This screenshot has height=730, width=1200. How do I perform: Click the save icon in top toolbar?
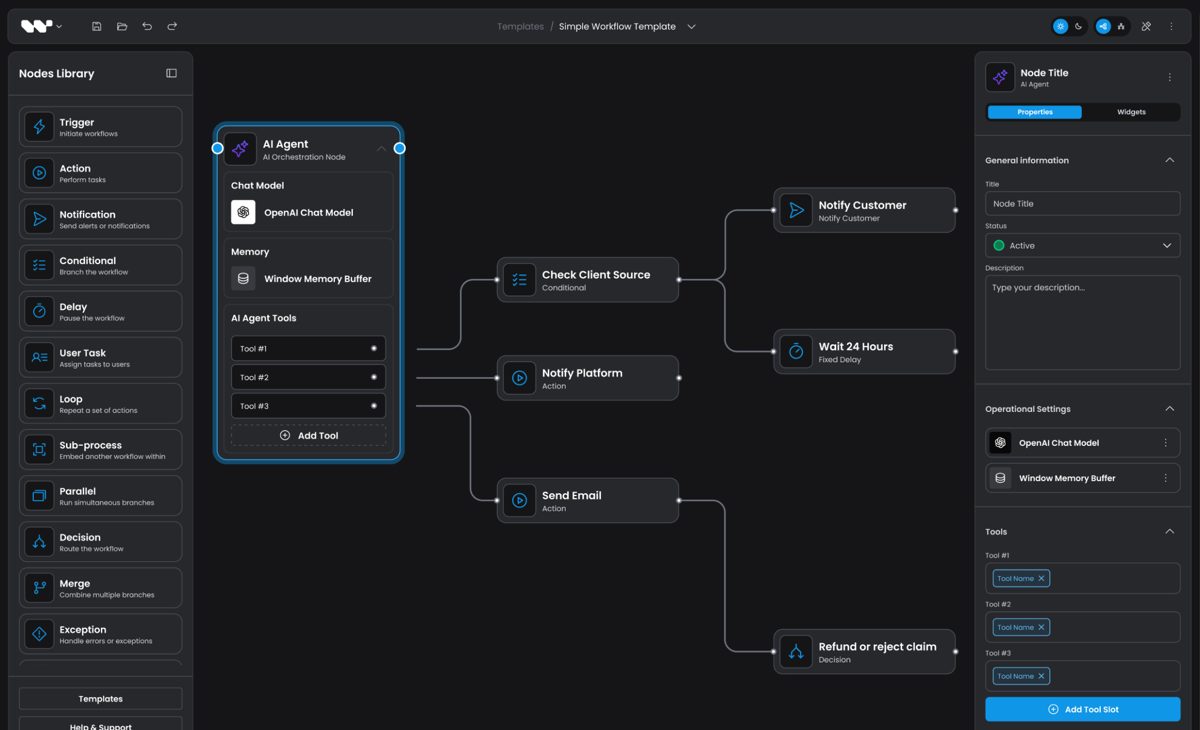tap(97, 26)
